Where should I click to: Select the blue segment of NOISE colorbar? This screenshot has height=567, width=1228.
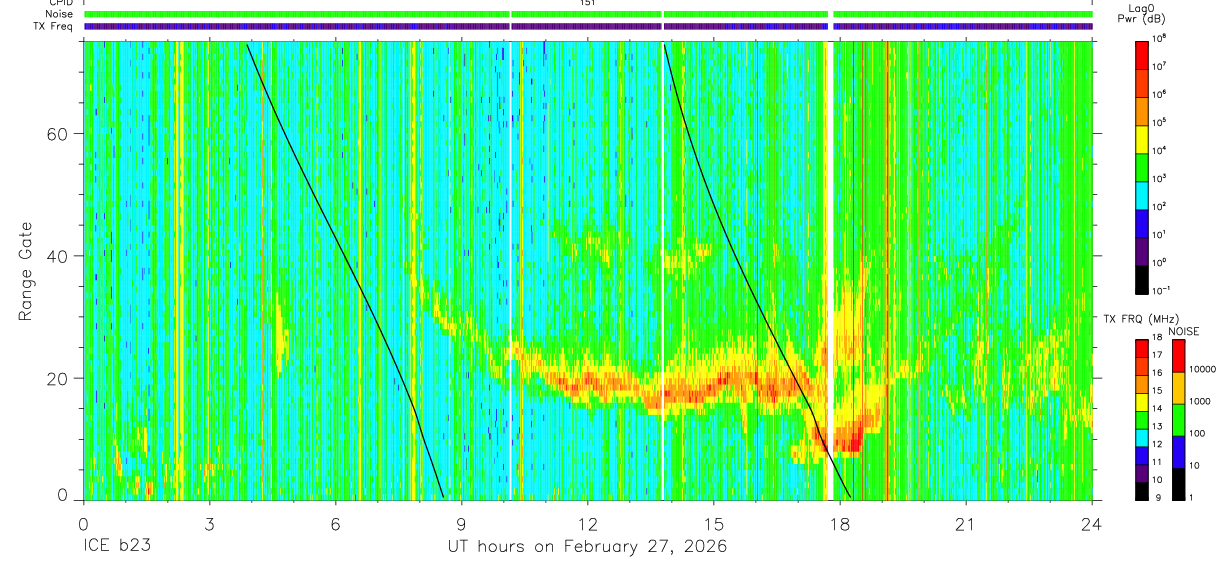[x=1179, y=451]
